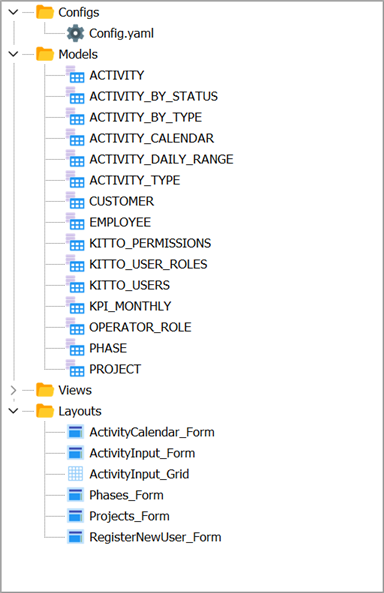Select the ACTIVITY_TYPE model
Image resolution: width=384 pixels, height=593 pixels.
coord(135,180)
